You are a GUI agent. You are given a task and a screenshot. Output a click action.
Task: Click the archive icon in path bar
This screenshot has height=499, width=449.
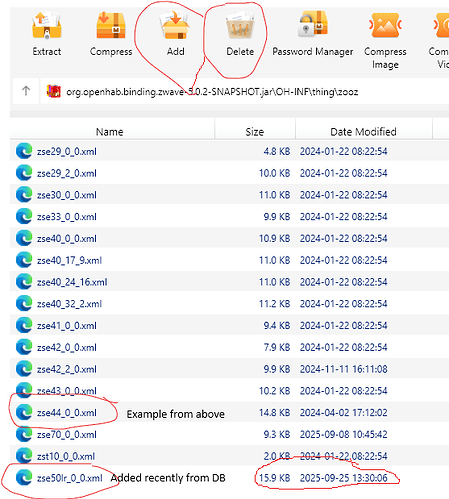click(x=54, y=91)
